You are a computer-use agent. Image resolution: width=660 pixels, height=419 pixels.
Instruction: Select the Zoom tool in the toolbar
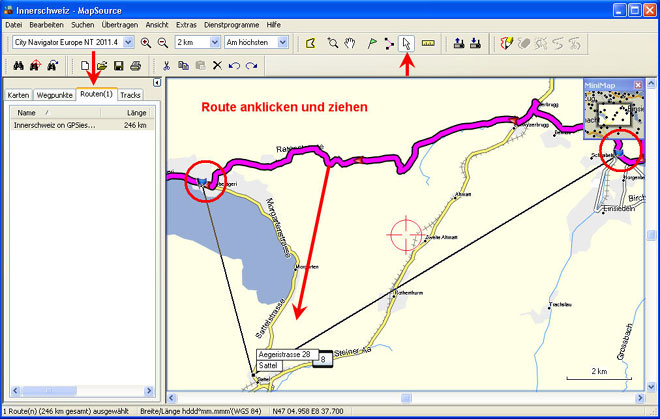(333, 43)
